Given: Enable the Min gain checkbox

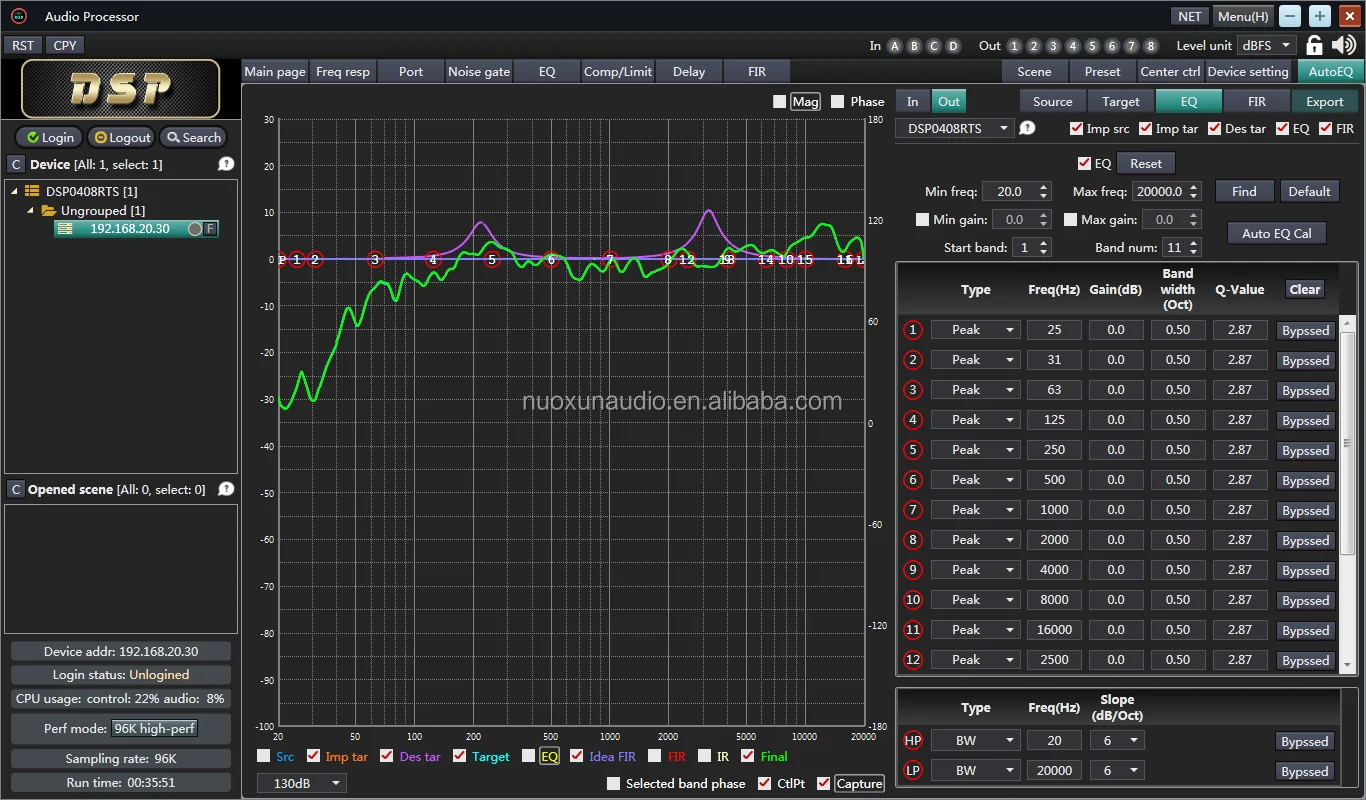Looking at the screenshot, I should (x=923, y=219).
